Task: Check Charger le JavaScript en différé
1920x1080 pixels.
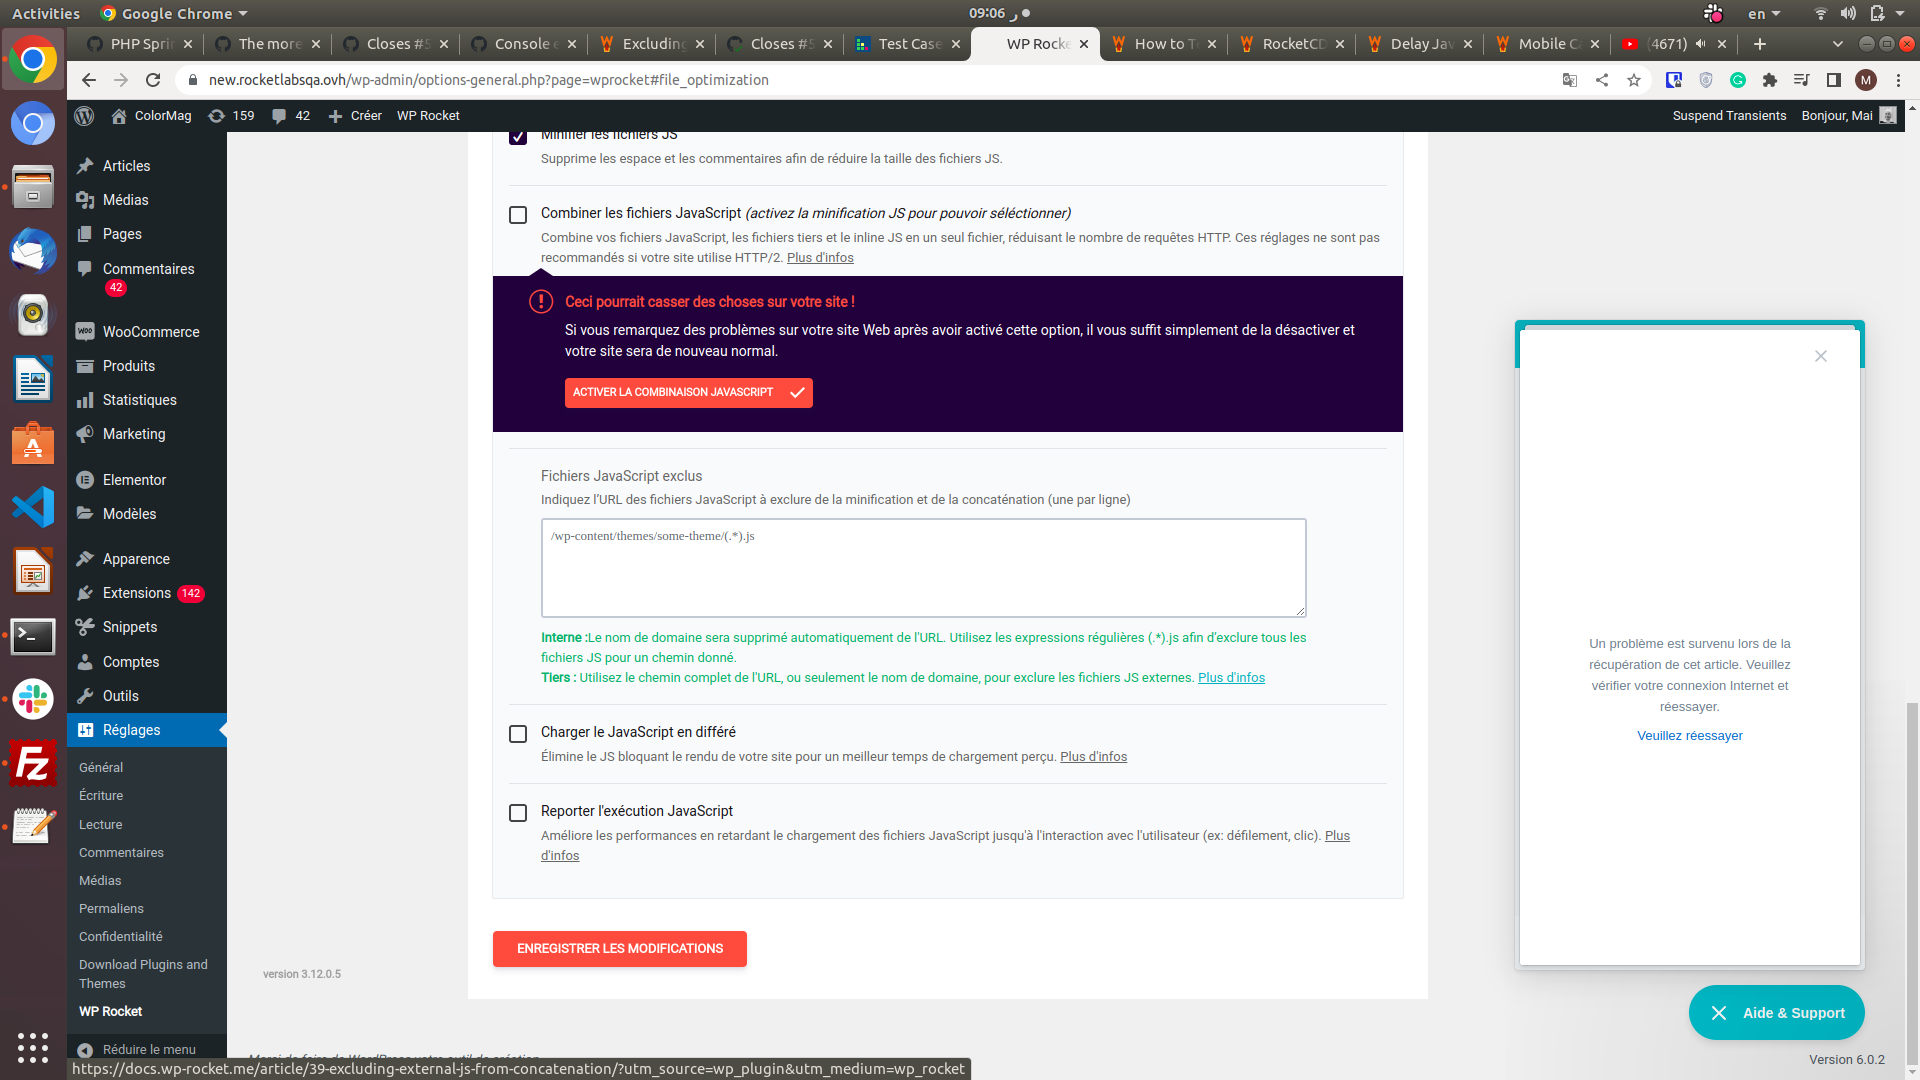Action: tap(518, 734)
